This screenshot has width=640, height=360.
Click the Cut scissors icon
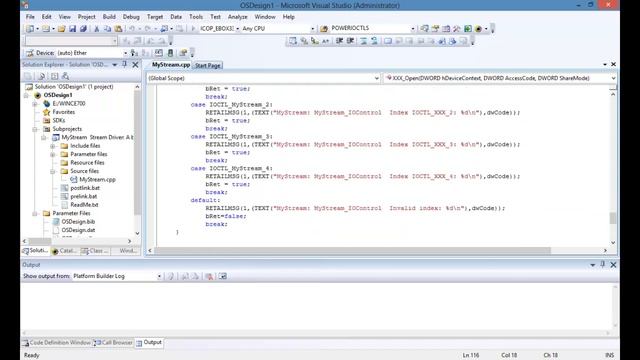(x=97, y=29)
